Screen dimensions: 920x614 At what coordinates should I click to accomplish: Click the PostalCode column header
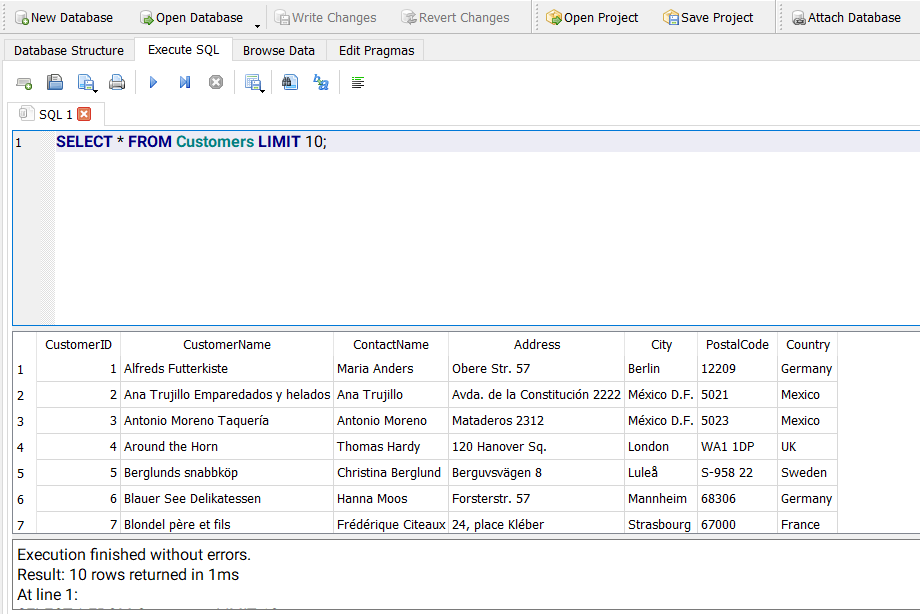coord(738,345)
